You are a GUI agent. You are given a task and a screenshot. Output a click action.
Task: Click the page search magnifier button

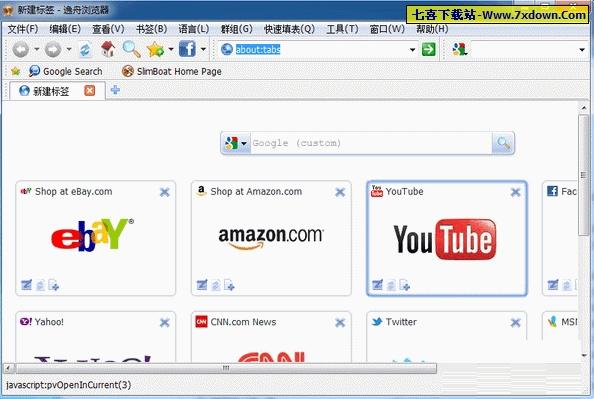[x=503, y=143]
